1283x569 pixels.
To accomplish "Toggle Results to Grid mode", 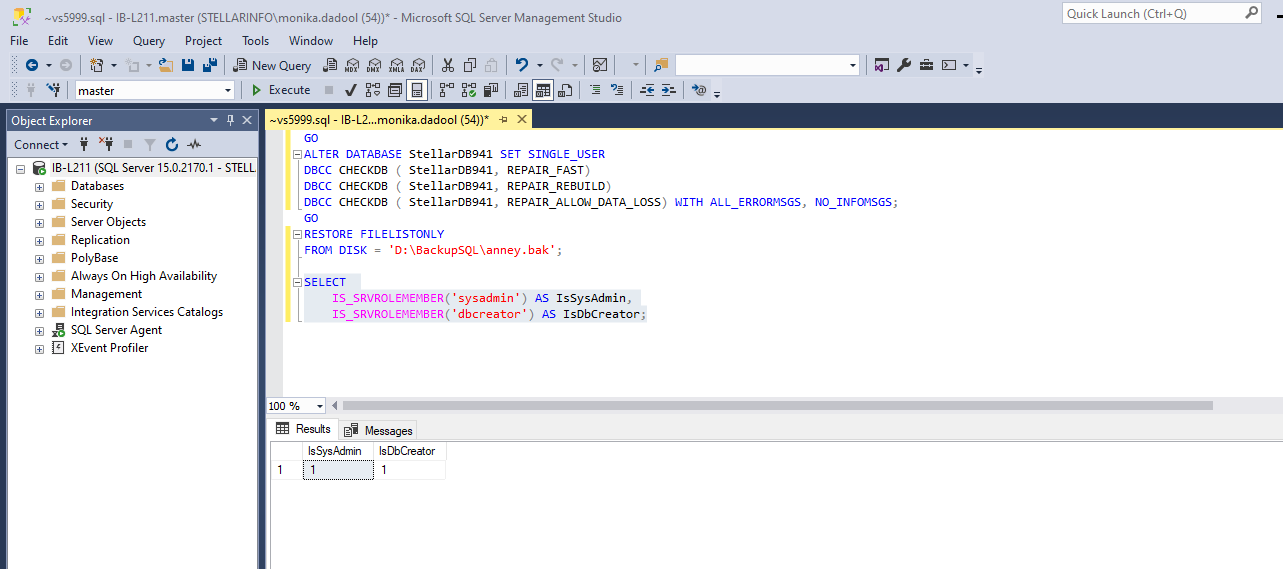I will [x=543, y=90].
